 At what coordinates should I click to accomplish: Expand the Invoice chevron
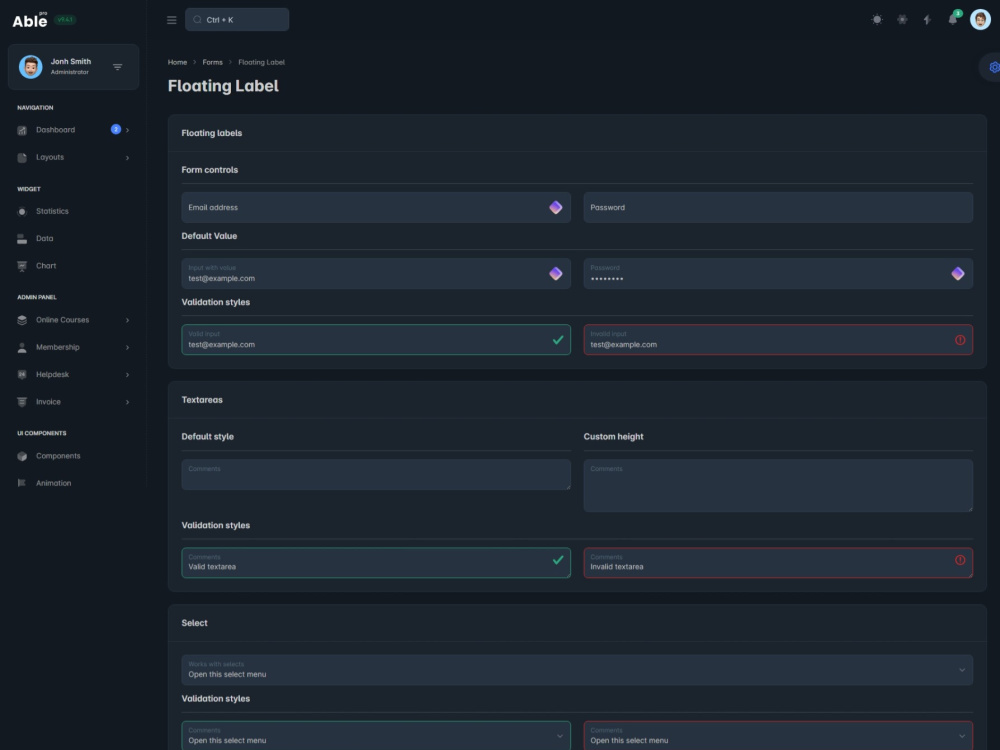tap(128, 402)
